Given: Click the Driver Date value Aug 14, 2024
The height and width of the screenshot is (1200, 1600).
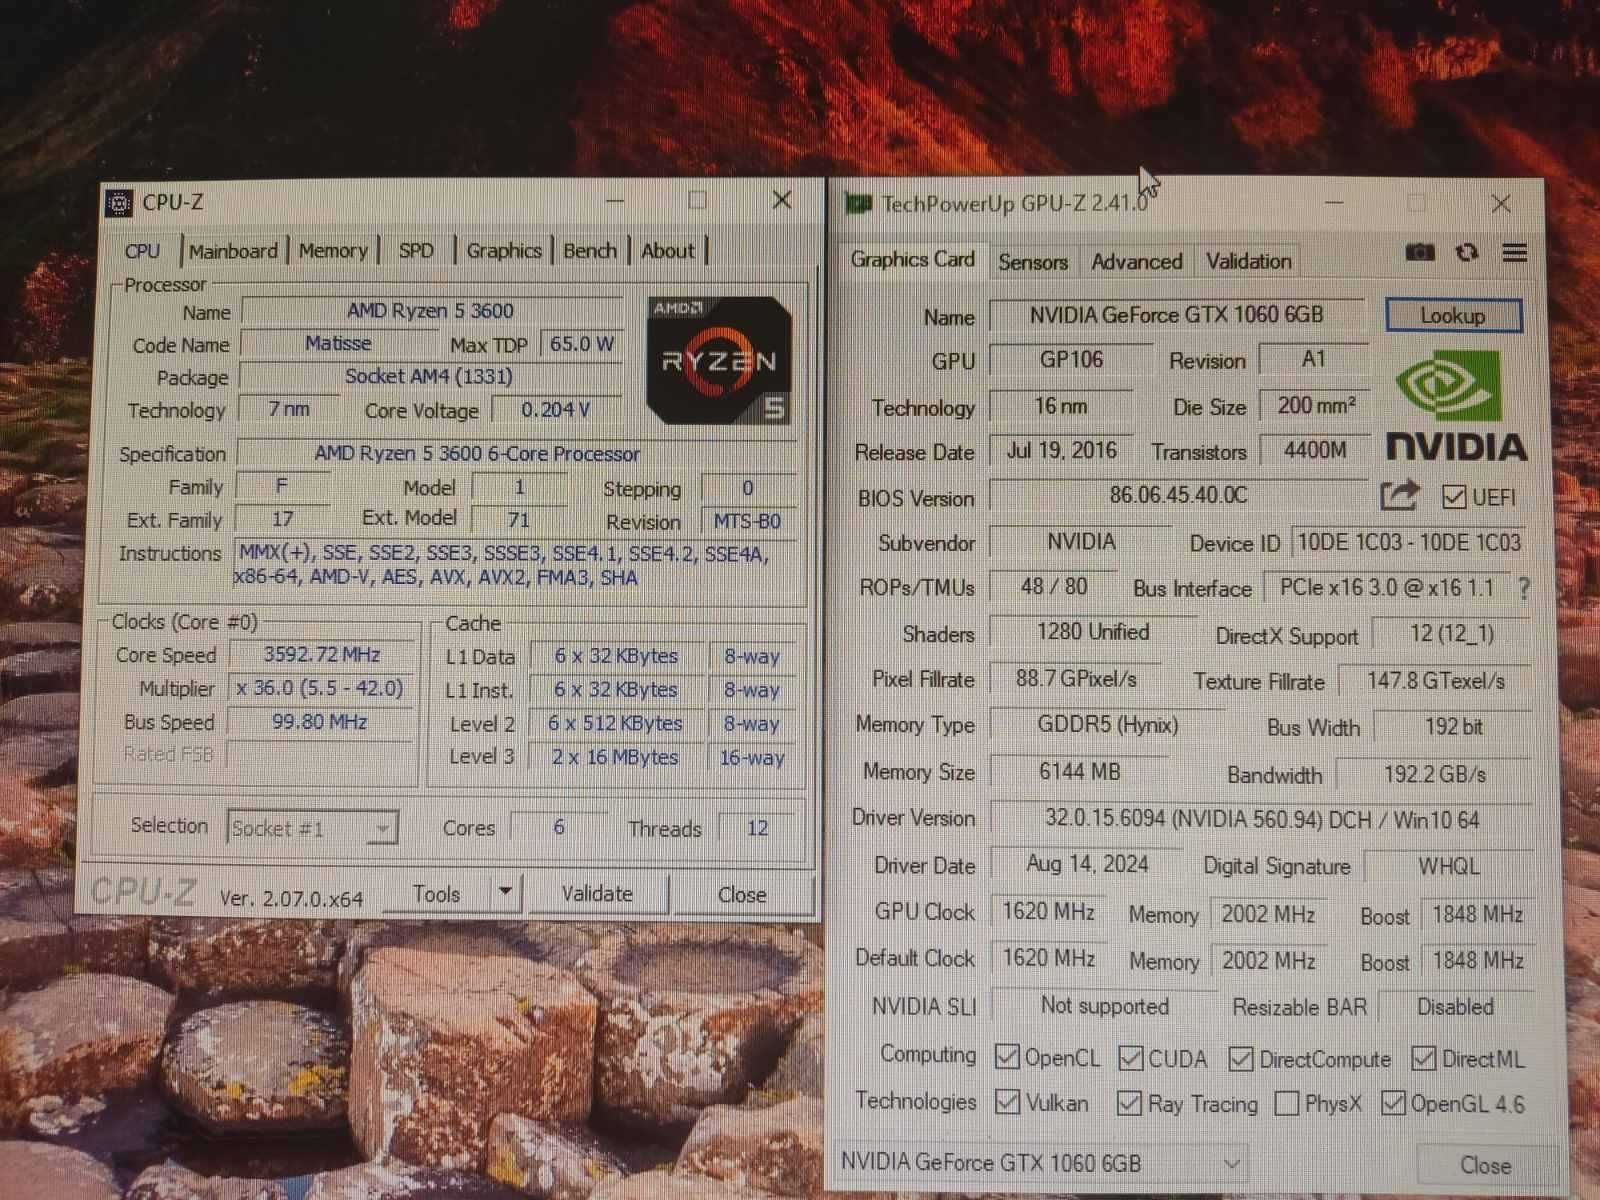Looking at the screenshot, I should [x=1088, y=864].
